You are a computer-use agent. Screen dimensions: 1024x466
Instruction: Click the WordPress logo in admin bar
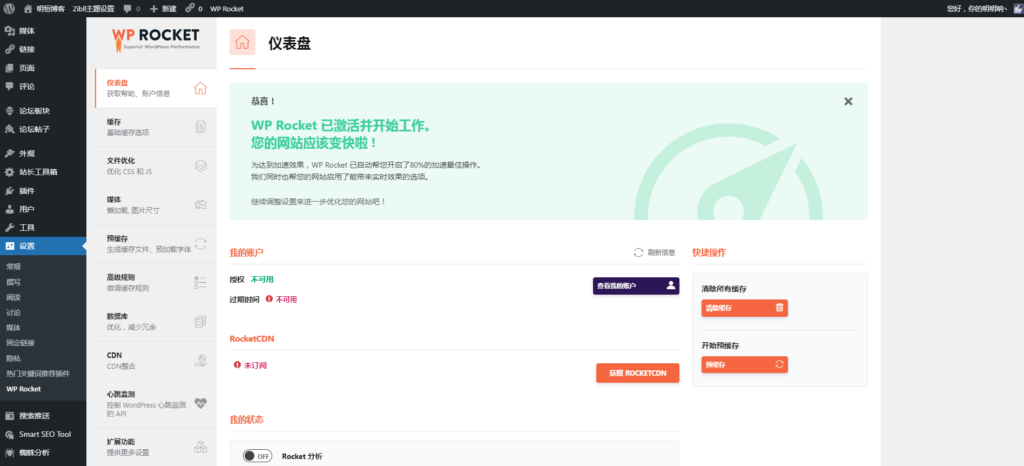pos(9,8)
